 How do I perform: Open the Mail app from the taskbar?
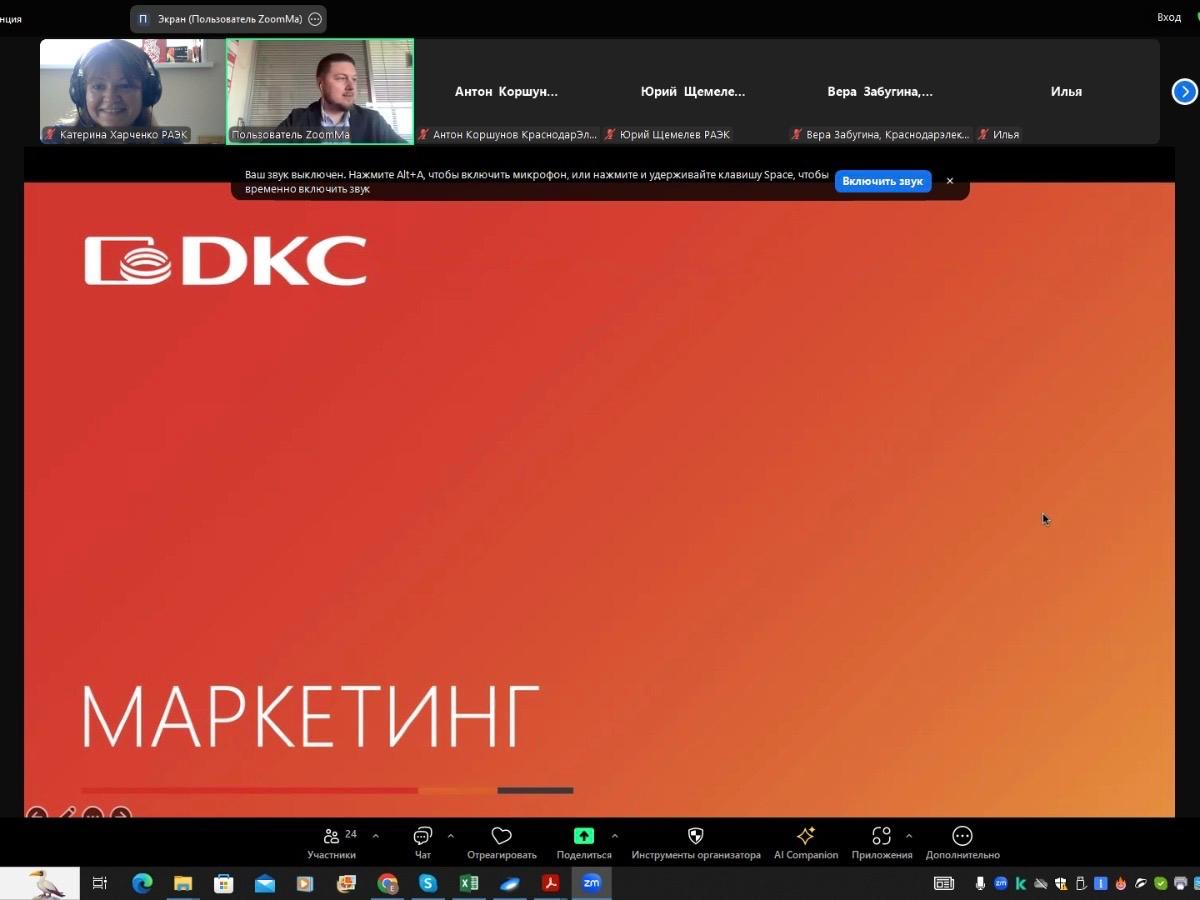tap(265, 883)
